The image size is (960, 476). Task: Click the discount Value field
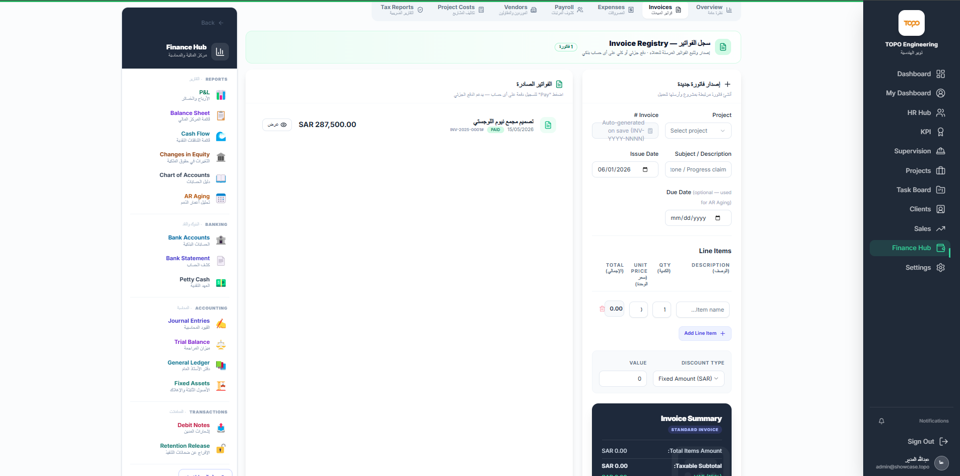tap(623, 379)
